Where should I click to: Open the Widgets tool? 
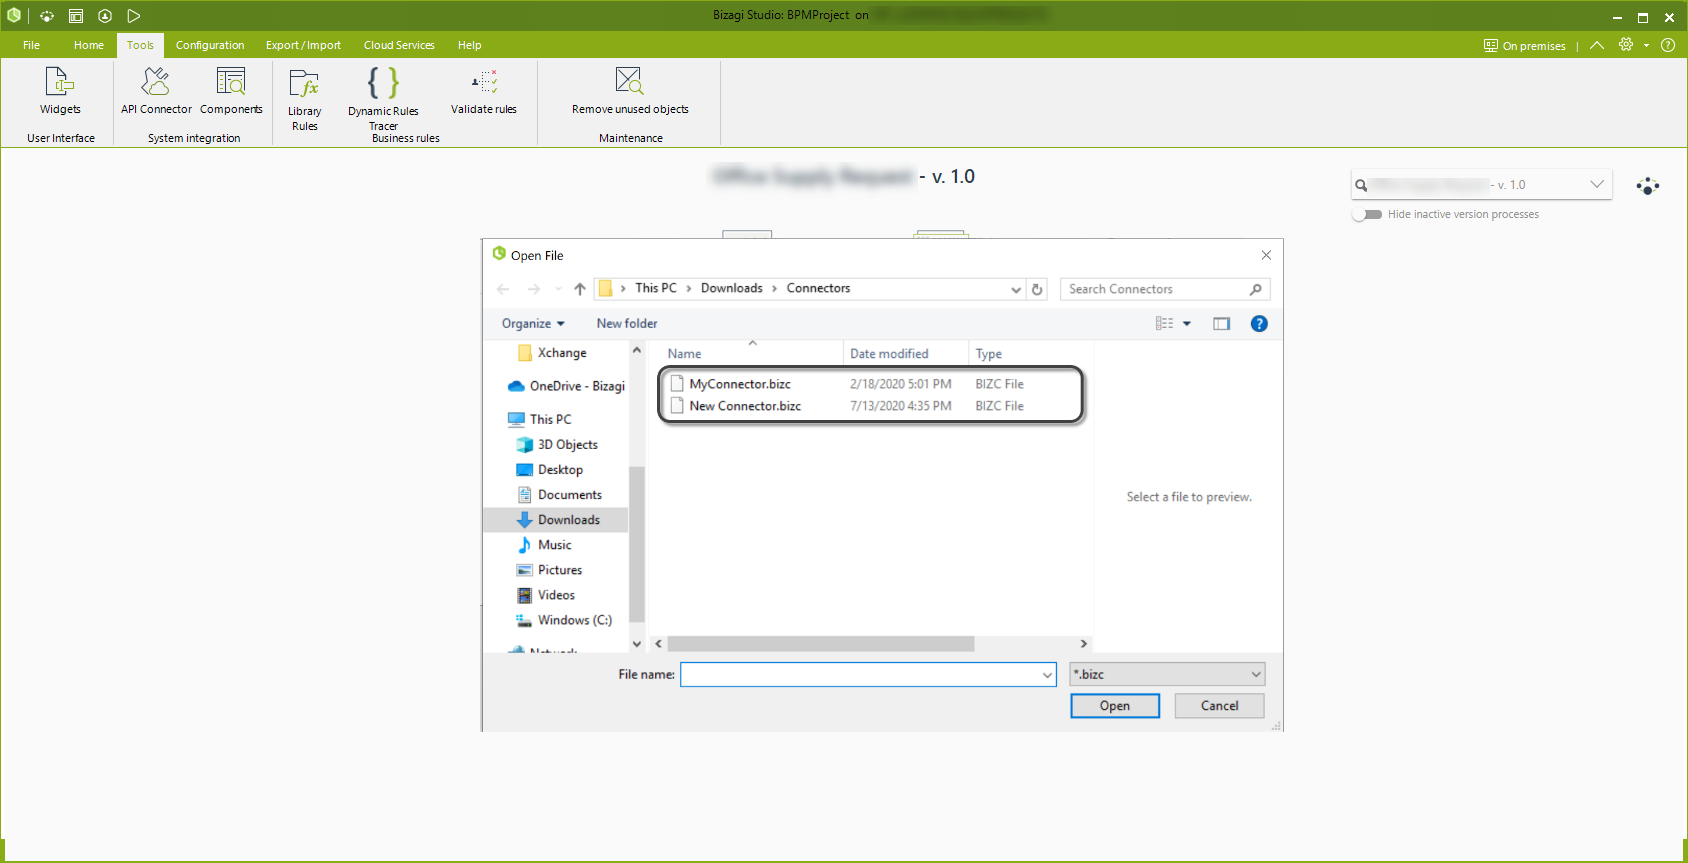coord(60,91)
